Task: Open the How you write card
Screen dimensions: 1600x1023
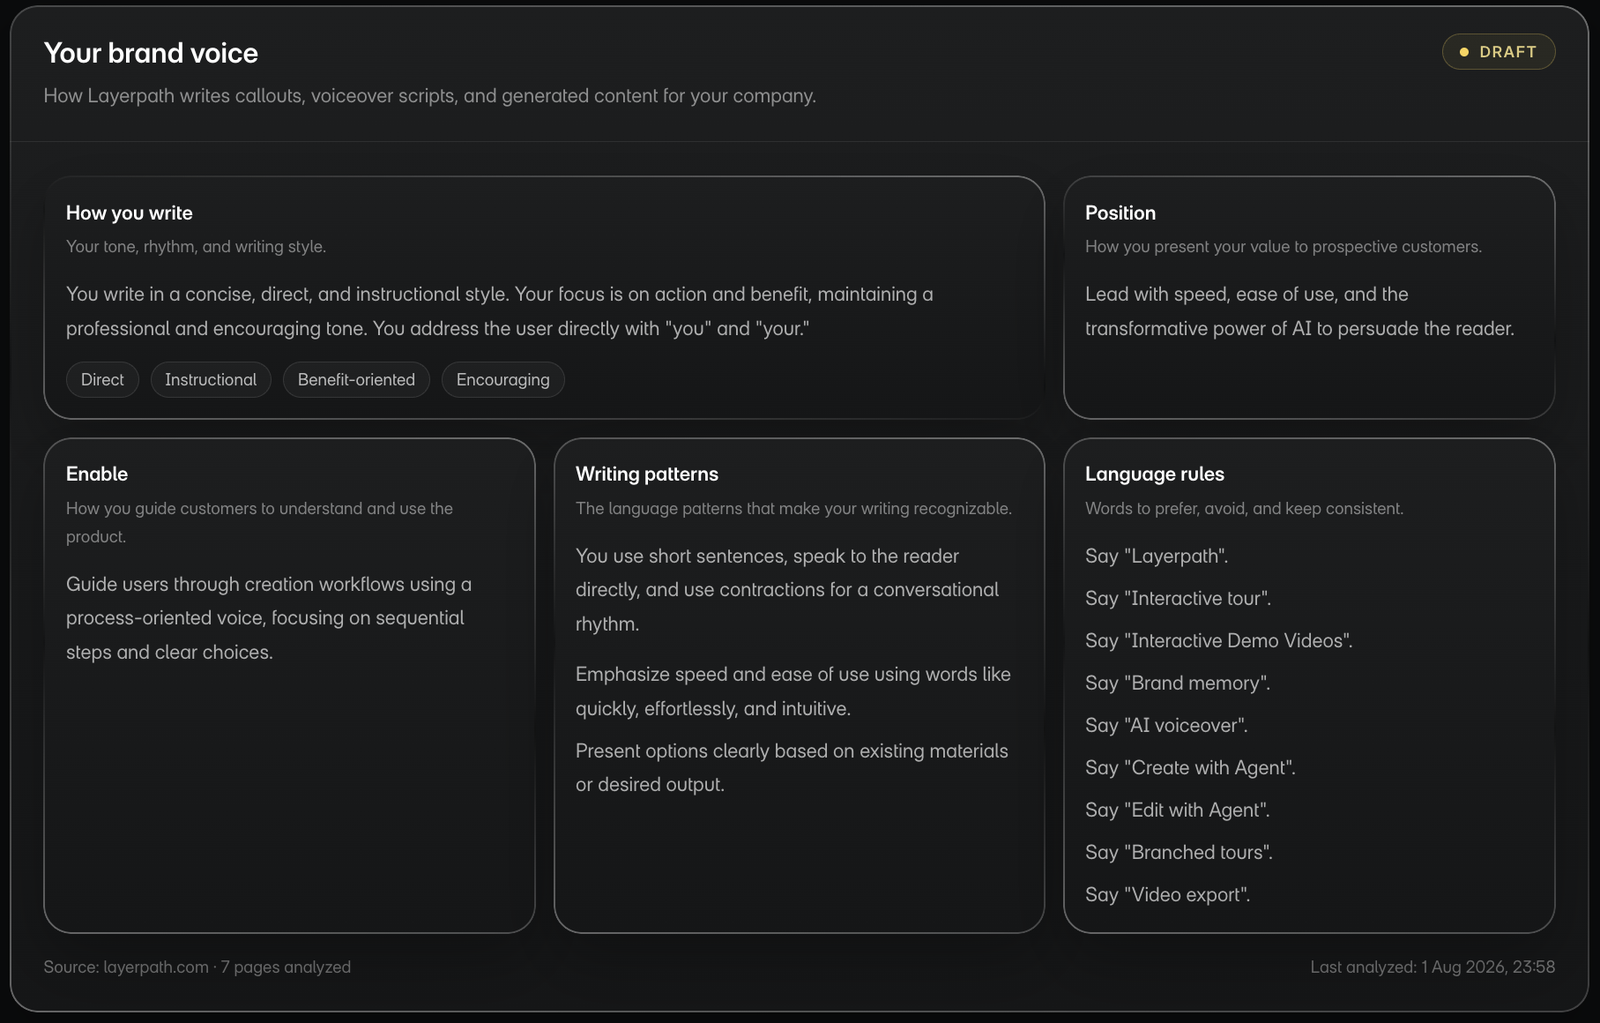Action: pyautogui.click(x=544, y=297)
